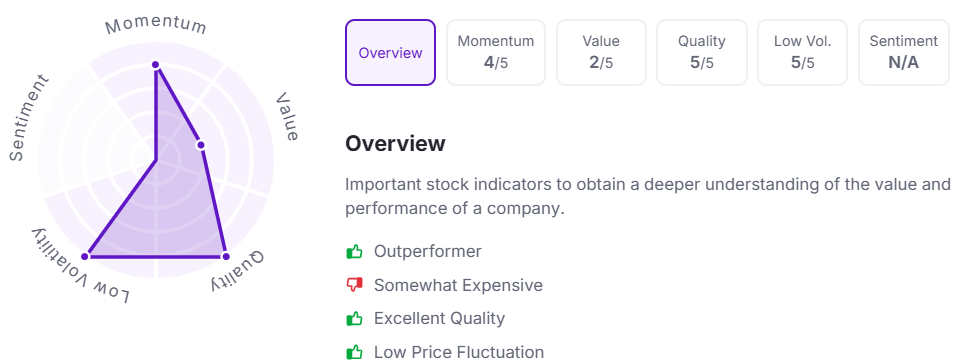958x364 pixels.
Task: Click the Momentum data point on radar chart
Action: [x=156, y=65]
